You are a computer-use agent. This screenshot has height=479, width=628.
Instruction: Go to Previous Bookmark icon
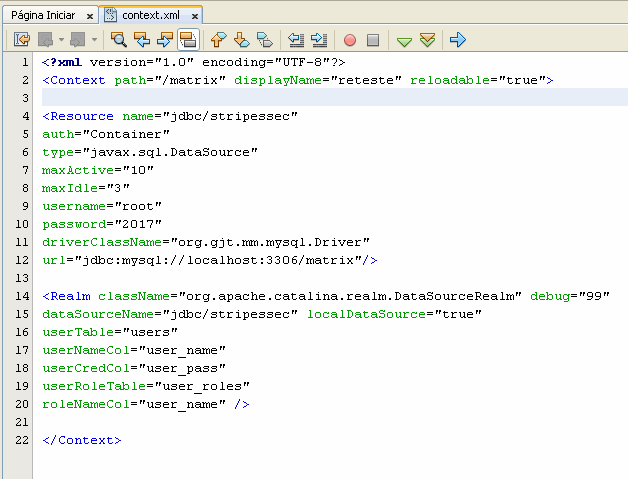click(x=218, y=40)
